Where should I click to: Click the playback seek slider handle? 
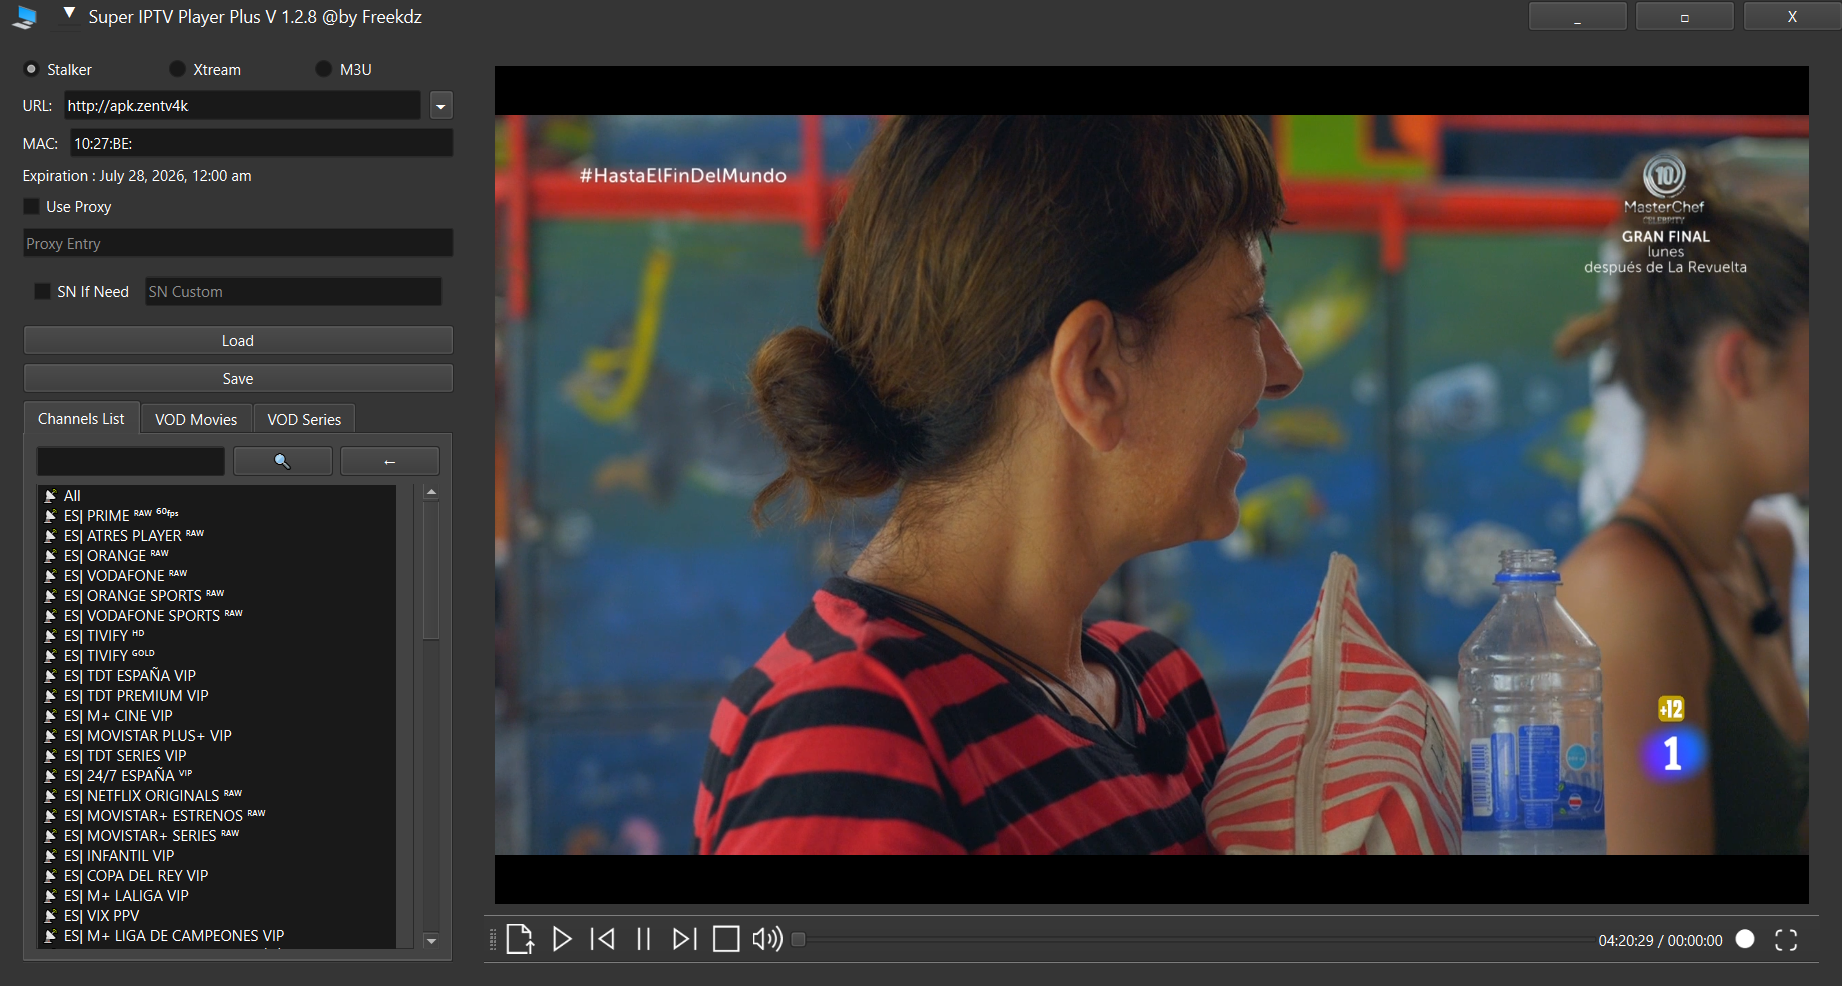click(798, 939)
